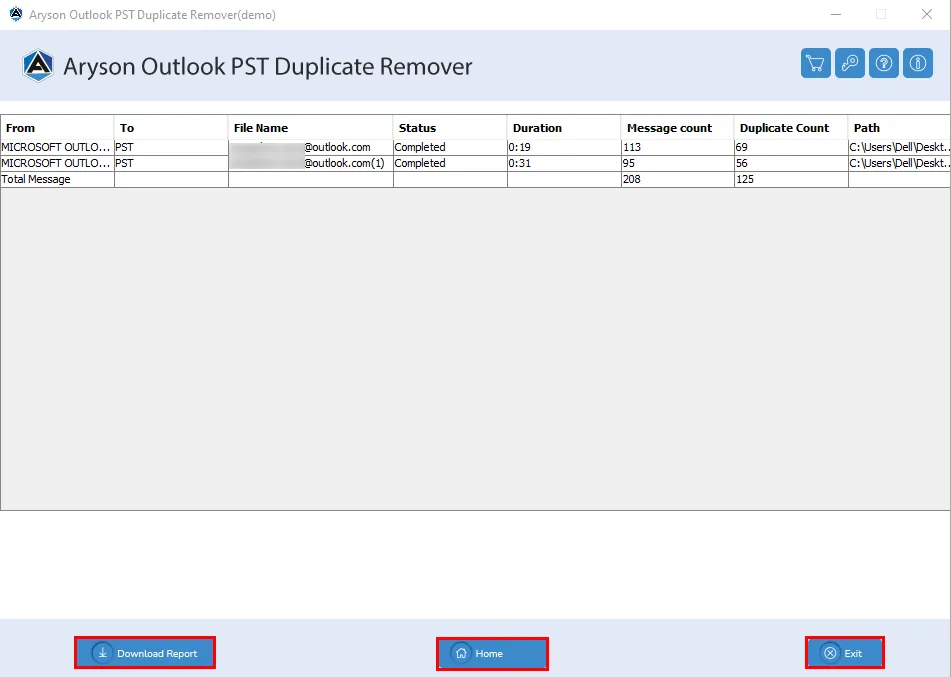Close the Aryson window

tap(927, 14)
